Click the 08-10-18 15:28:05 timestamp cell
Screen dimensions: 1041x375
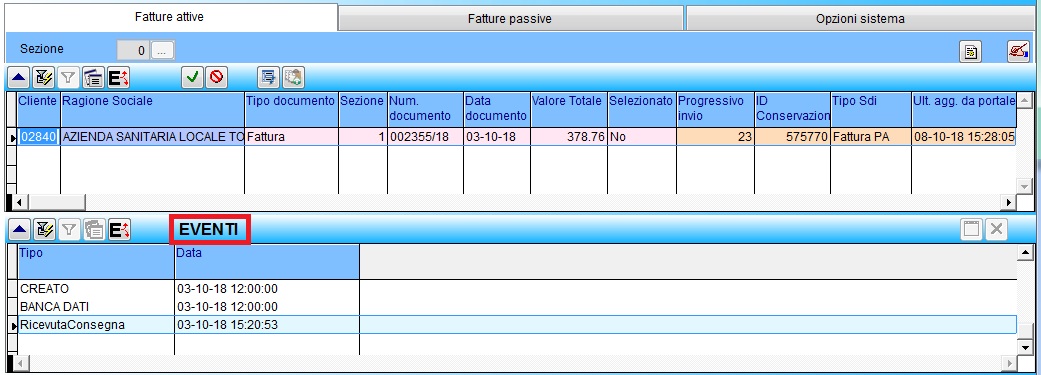click(x=963, y=137)
